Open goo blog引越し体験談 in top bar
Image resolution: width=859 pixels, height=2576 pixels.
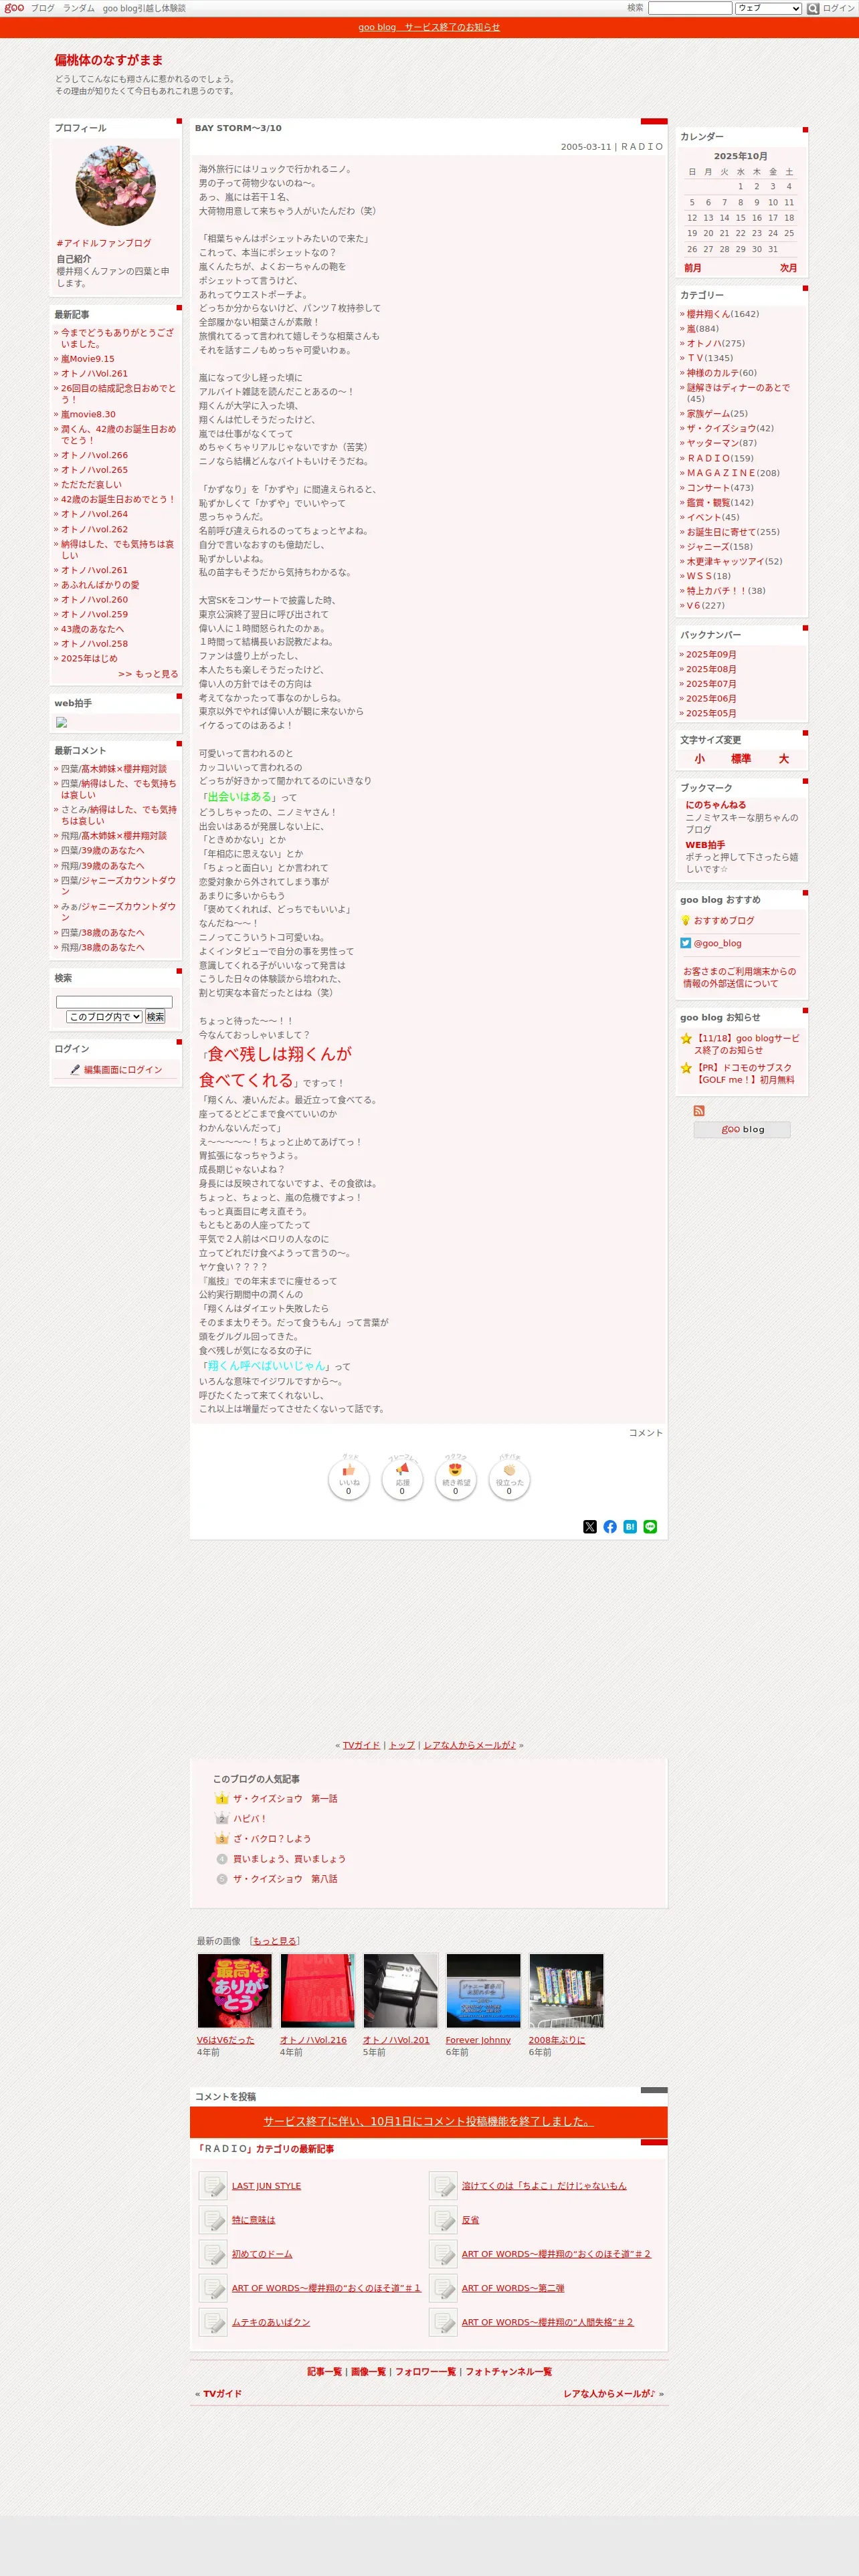[144, 8]
